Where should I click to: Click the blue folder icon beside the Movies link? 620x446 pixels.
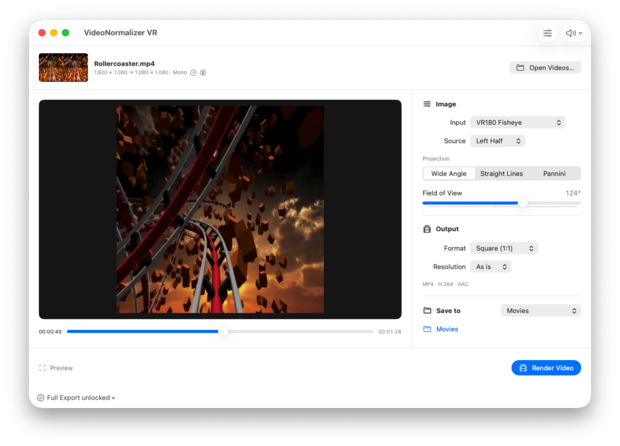(427, 329)
